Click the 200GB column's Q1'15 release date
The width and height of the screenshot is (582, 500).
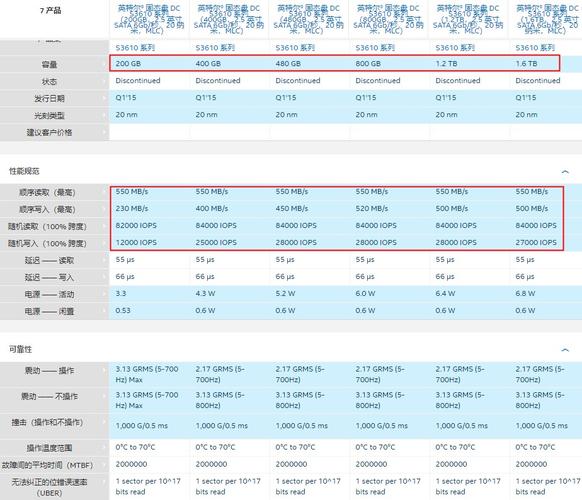click(x=126, y=98)
